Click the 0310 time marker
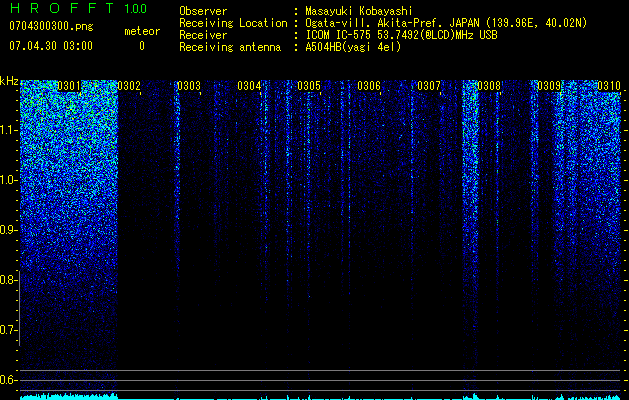The height and width of the screenshot is (400, 629). point(609,86)
